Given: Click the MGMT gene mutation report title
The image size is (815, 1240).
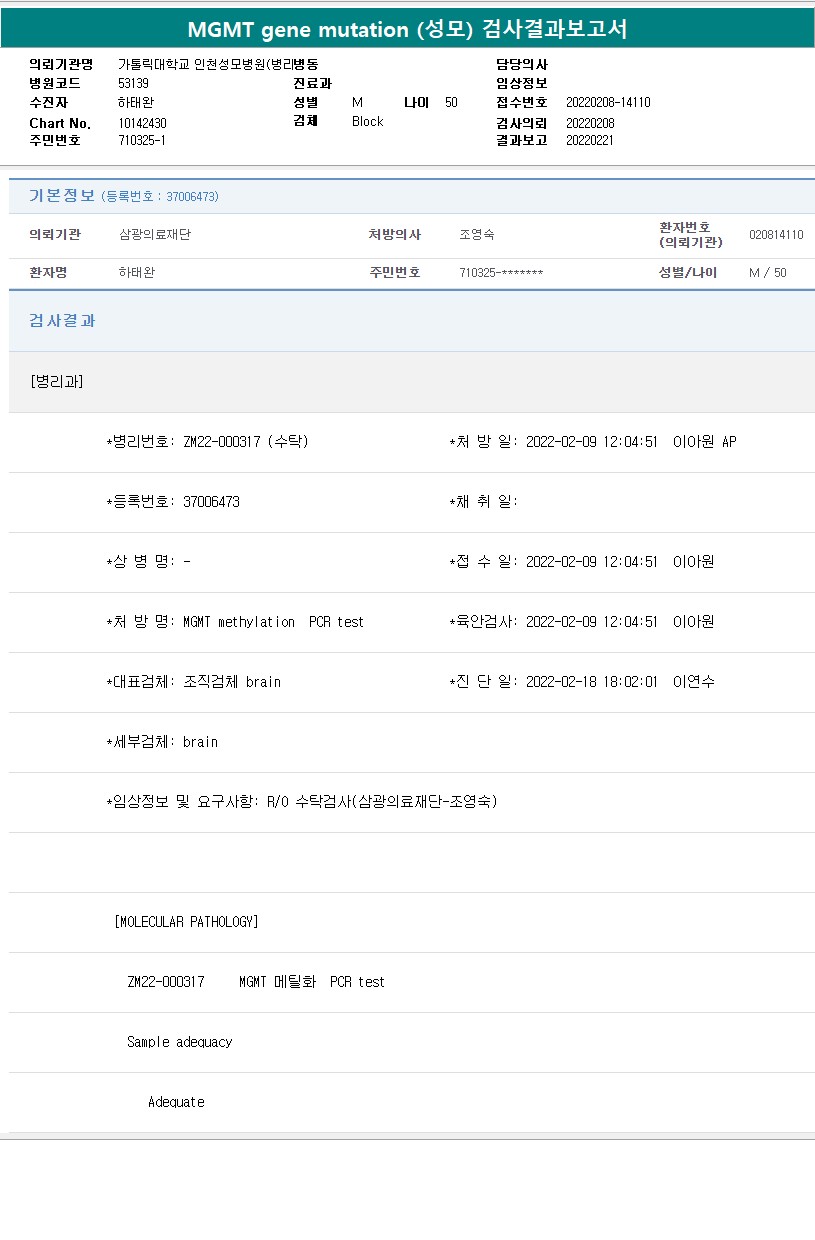Looking at the screenshot, I should click(407, 30).
